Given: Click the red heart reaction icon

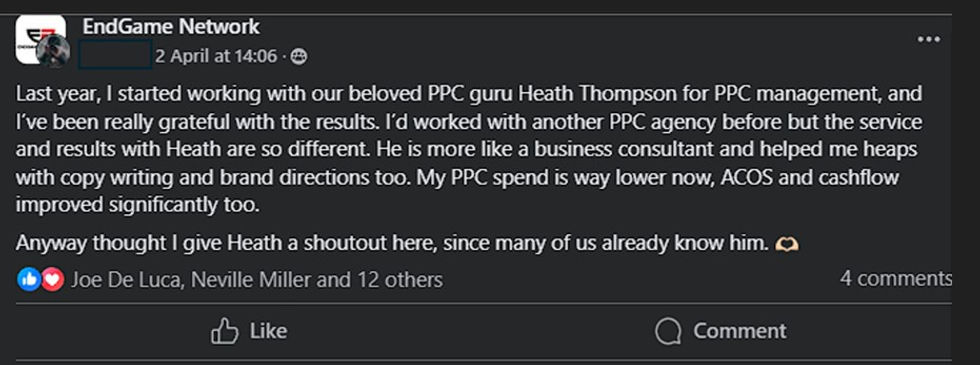Looking at the screenshot, I should (52, 279).
